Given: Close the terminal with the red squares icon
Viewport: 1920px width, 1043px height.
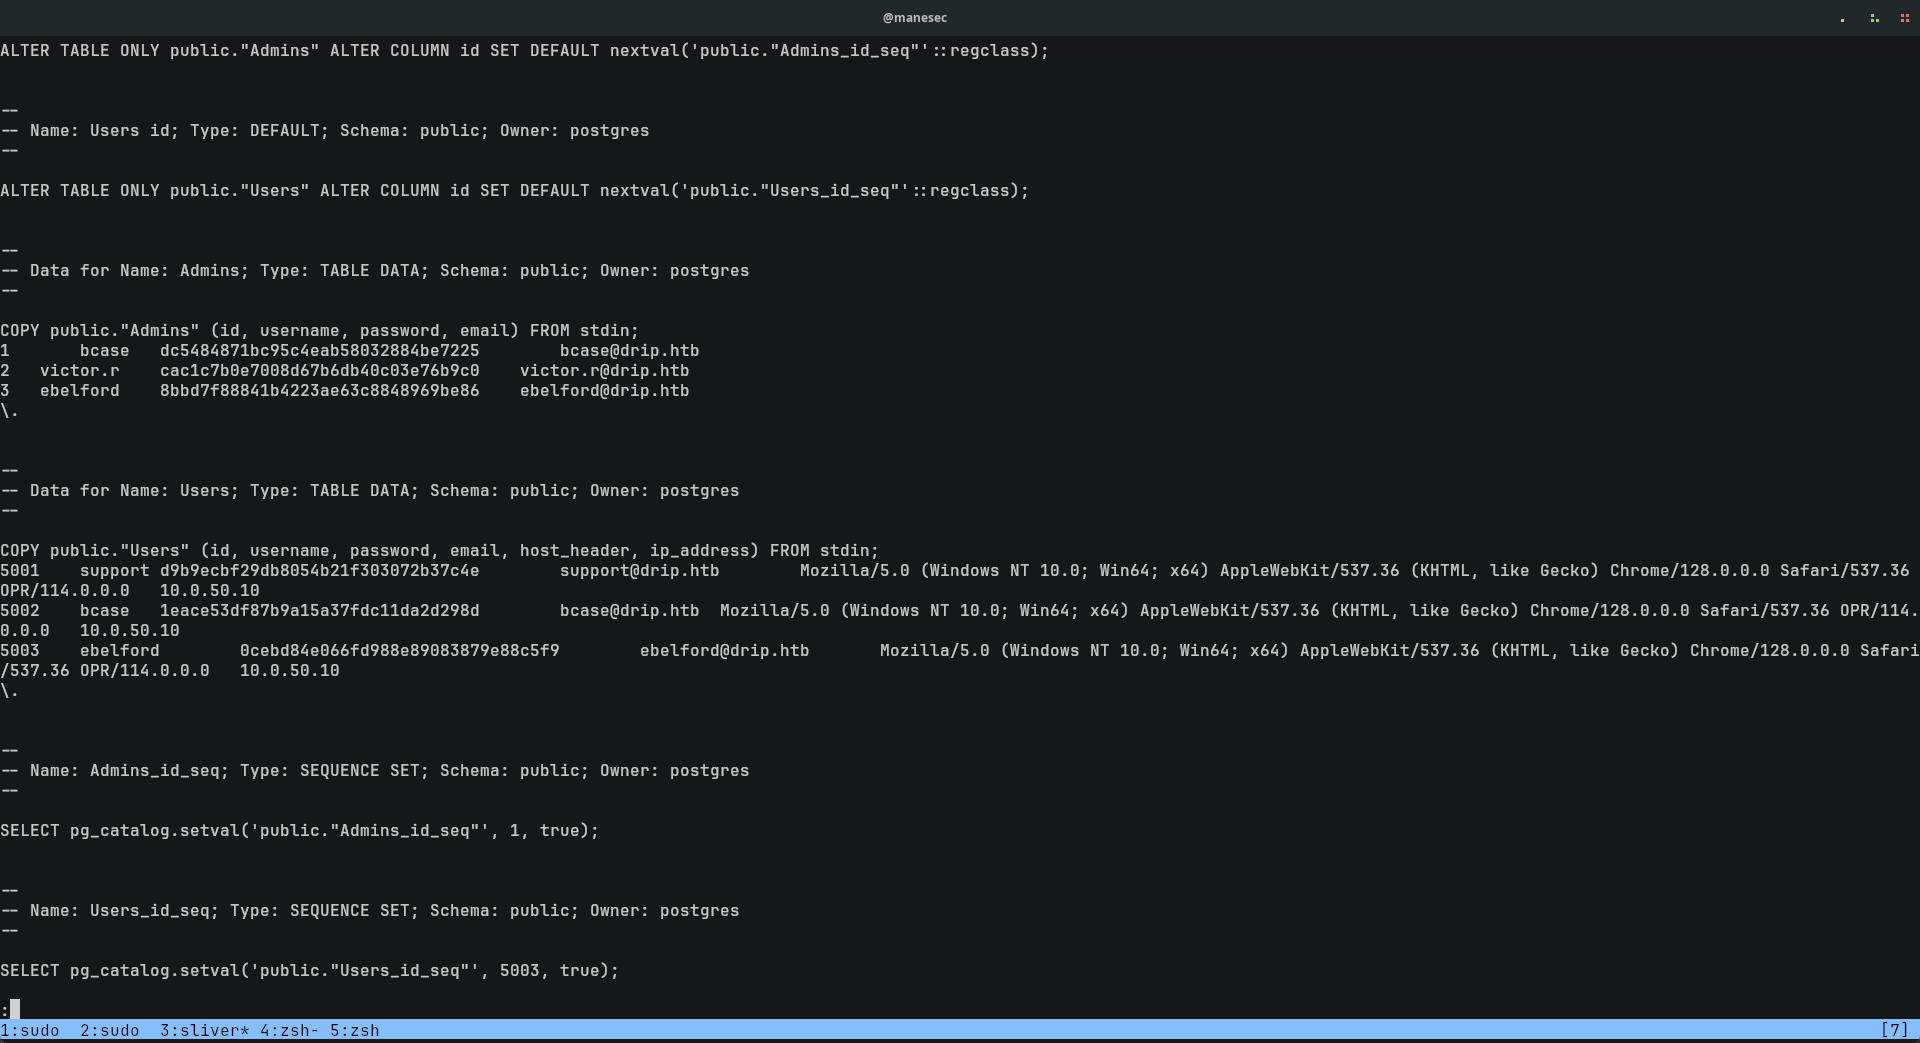Looking at the screenshot, I should pyautogui.click(x=1904, y=18).
